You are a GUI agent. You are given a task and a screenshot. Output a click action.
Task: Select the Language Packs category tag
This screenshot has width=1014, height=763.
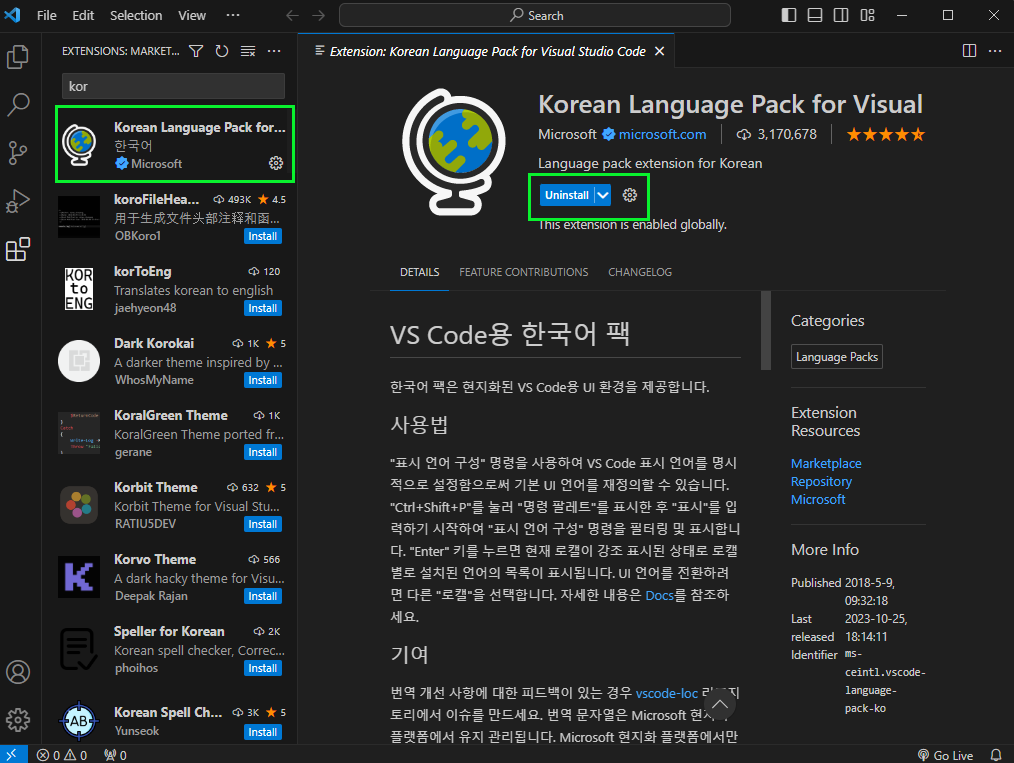coord(837,357)
